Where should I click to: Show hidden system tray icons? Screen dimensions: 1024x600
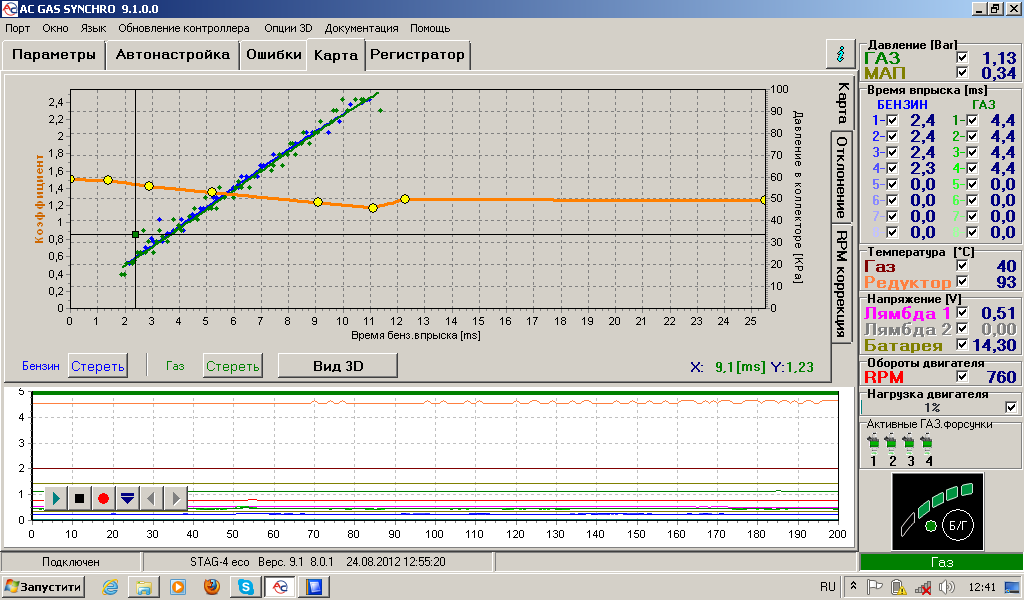pos(853,586)
